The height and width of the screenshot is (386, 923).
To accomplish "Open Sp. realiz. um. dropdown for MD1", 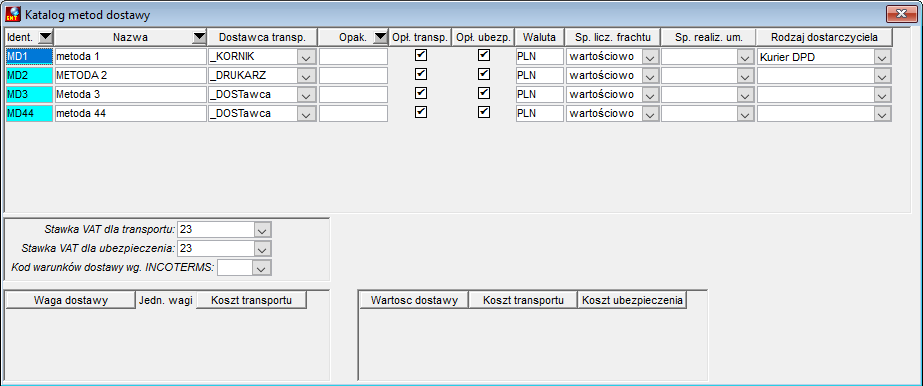I will tap(746, 57).
